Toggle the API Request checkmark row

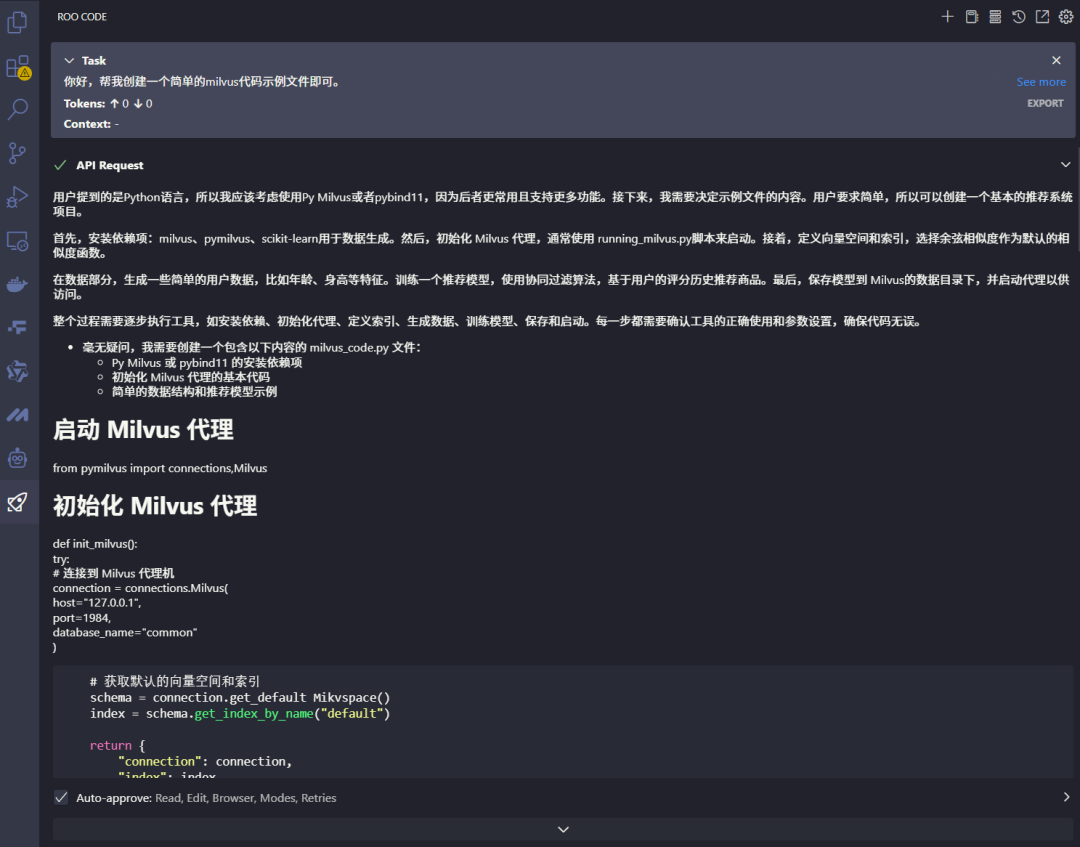tap(60, 165)
